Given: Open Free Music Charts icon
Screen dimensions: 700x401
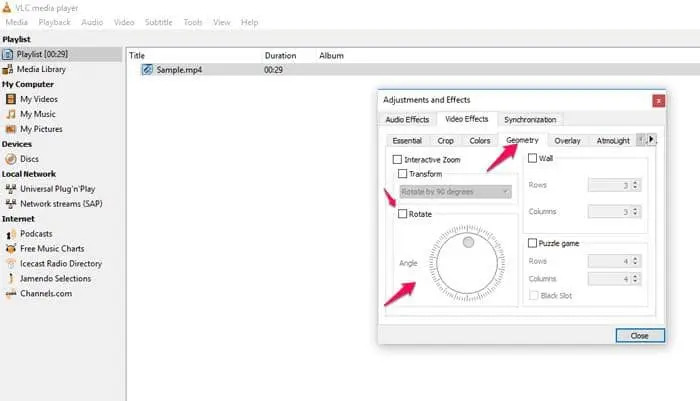Looking at the screenshot, I should coord(10,248).
